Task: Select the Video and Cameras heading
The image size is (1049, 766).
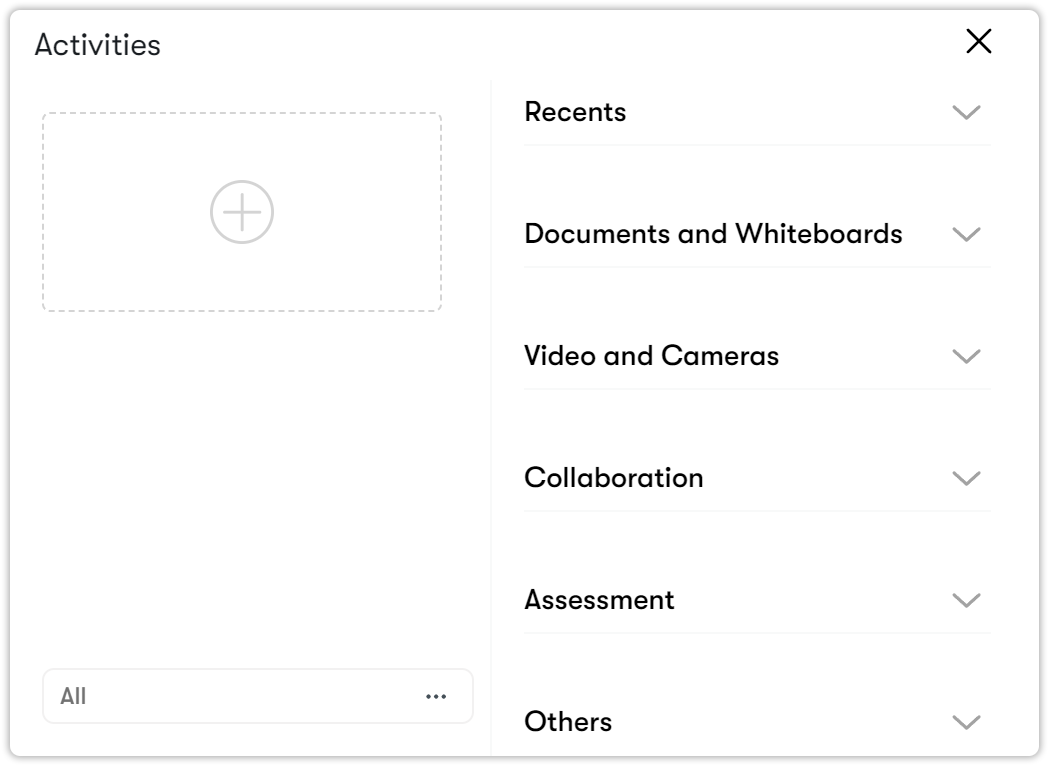Action: pos(651,356)
